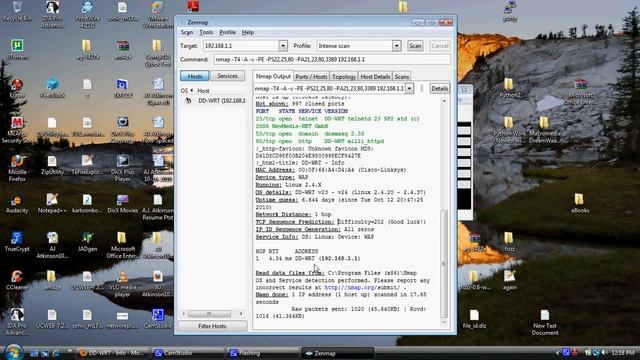Click inside the Target input field
640x360 pixels.
[241, 46]
